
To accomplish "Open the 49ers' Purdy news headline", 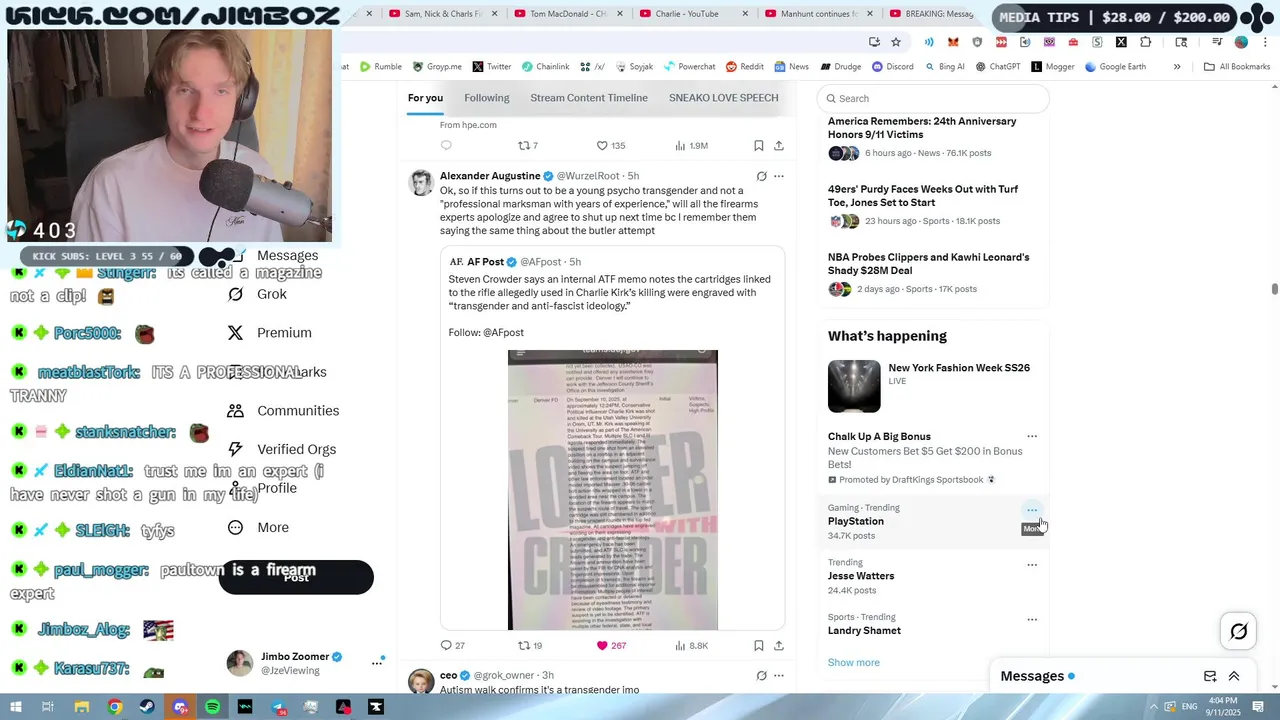I will 923,196.
